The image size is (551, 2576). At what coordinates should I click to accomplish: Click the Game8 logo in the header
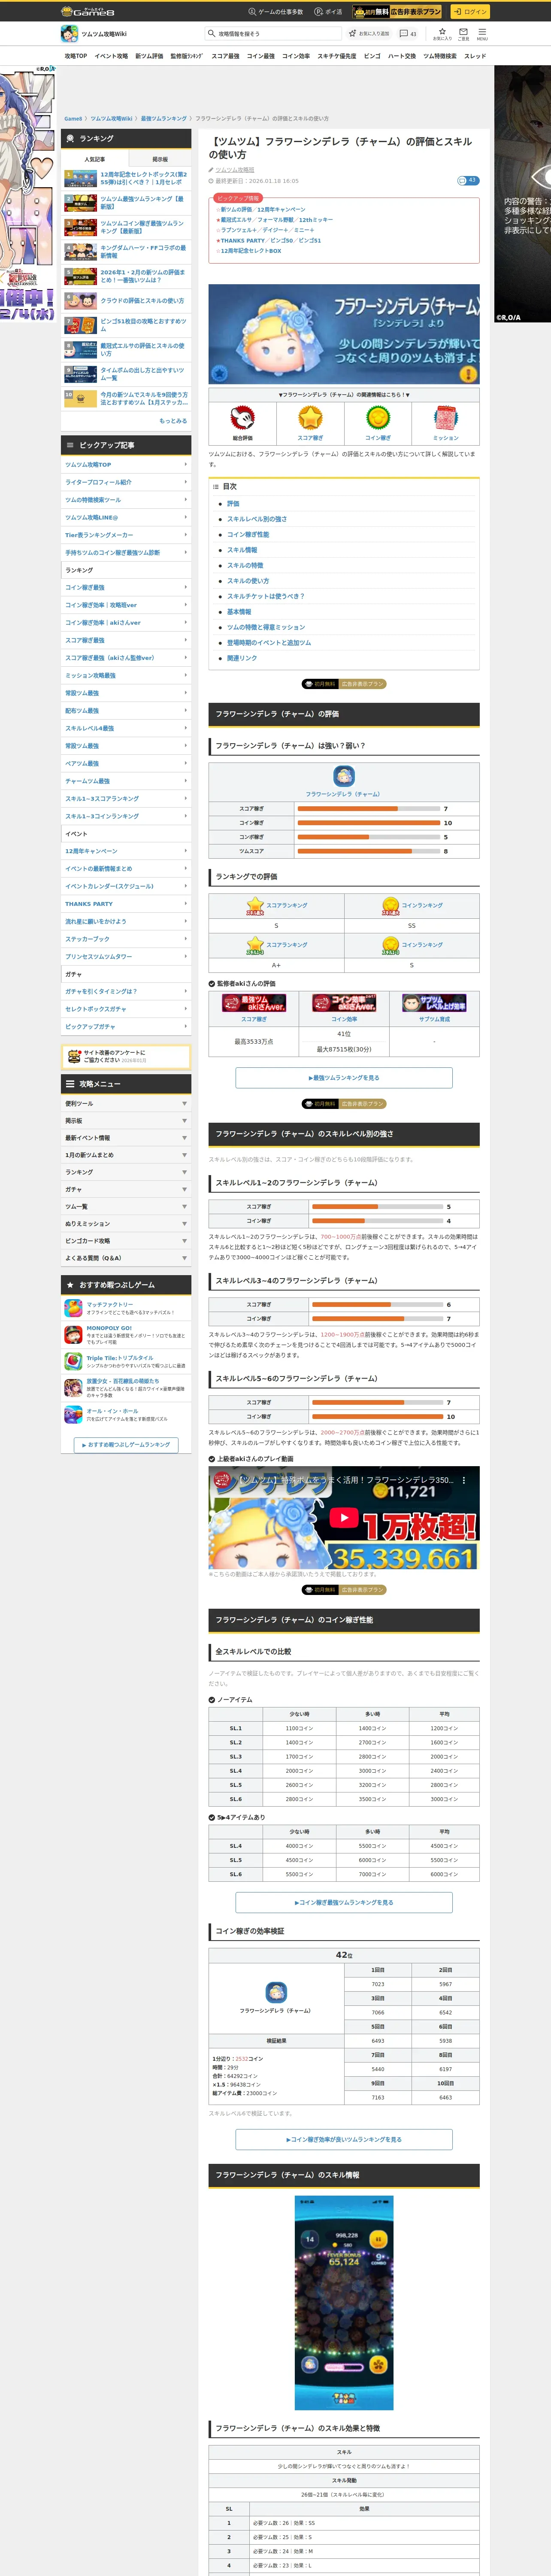(88, 11)
